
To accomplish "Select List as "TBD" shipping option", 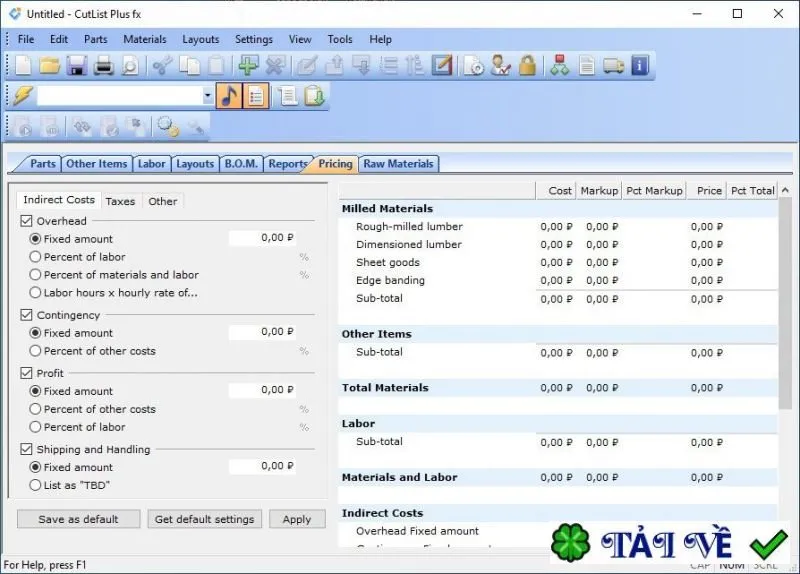I will tap(35, 485).
